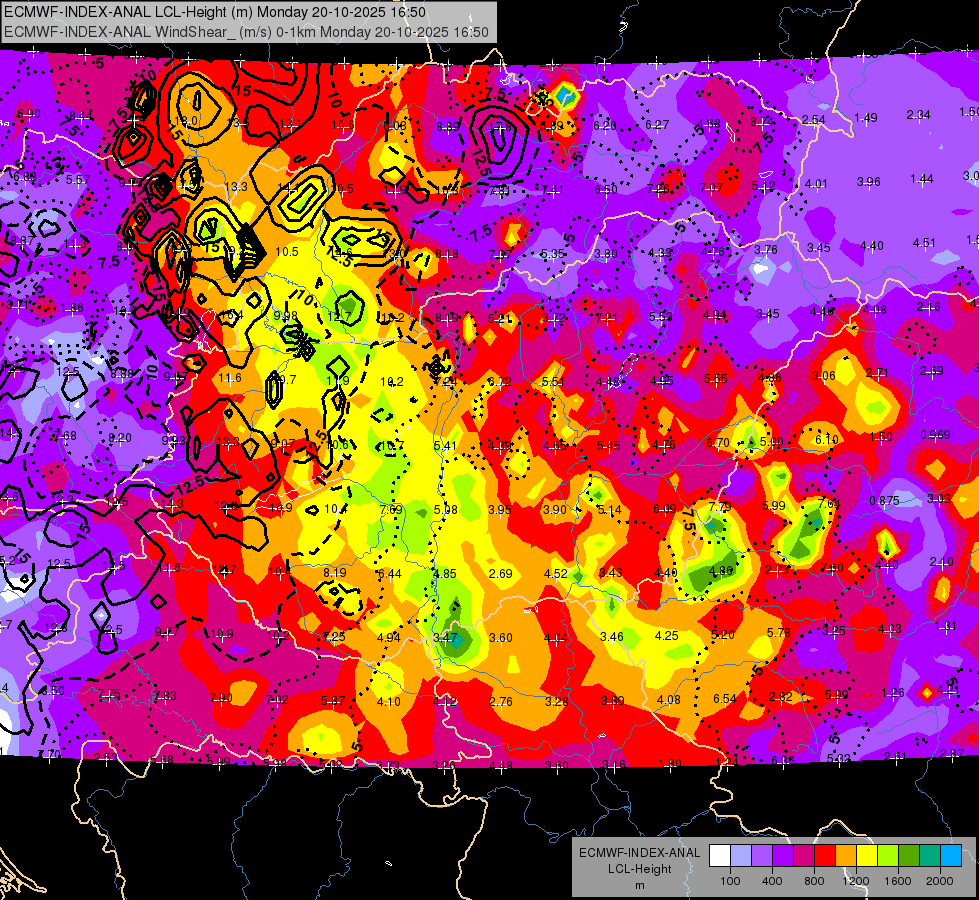Viewport: 979px width, 900px height.
Task: Click the LCL-Height (m) title line
Action: pyautogui.click(x=215, y=12)
